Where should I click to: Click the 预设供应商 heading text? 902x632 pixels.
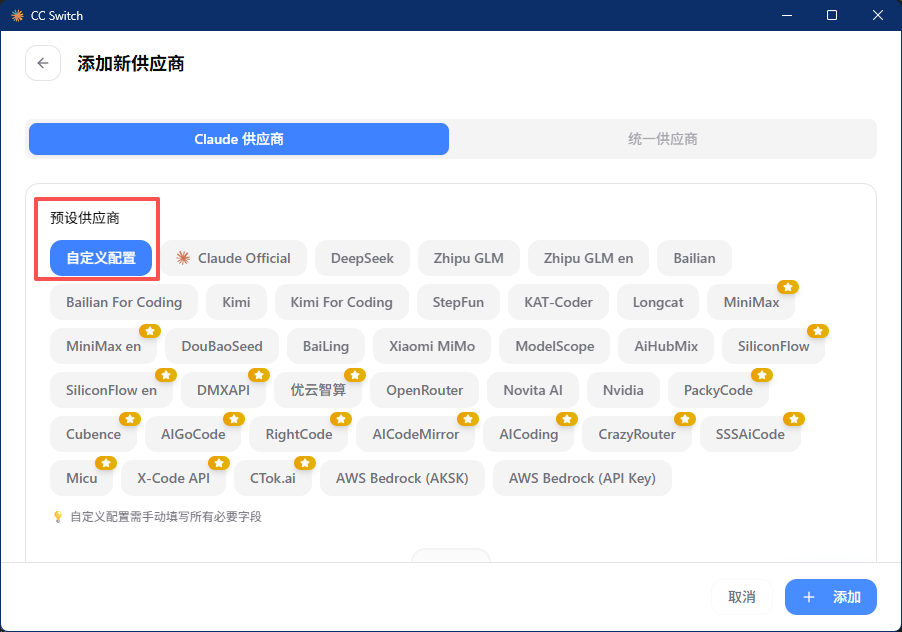[85, 218]
